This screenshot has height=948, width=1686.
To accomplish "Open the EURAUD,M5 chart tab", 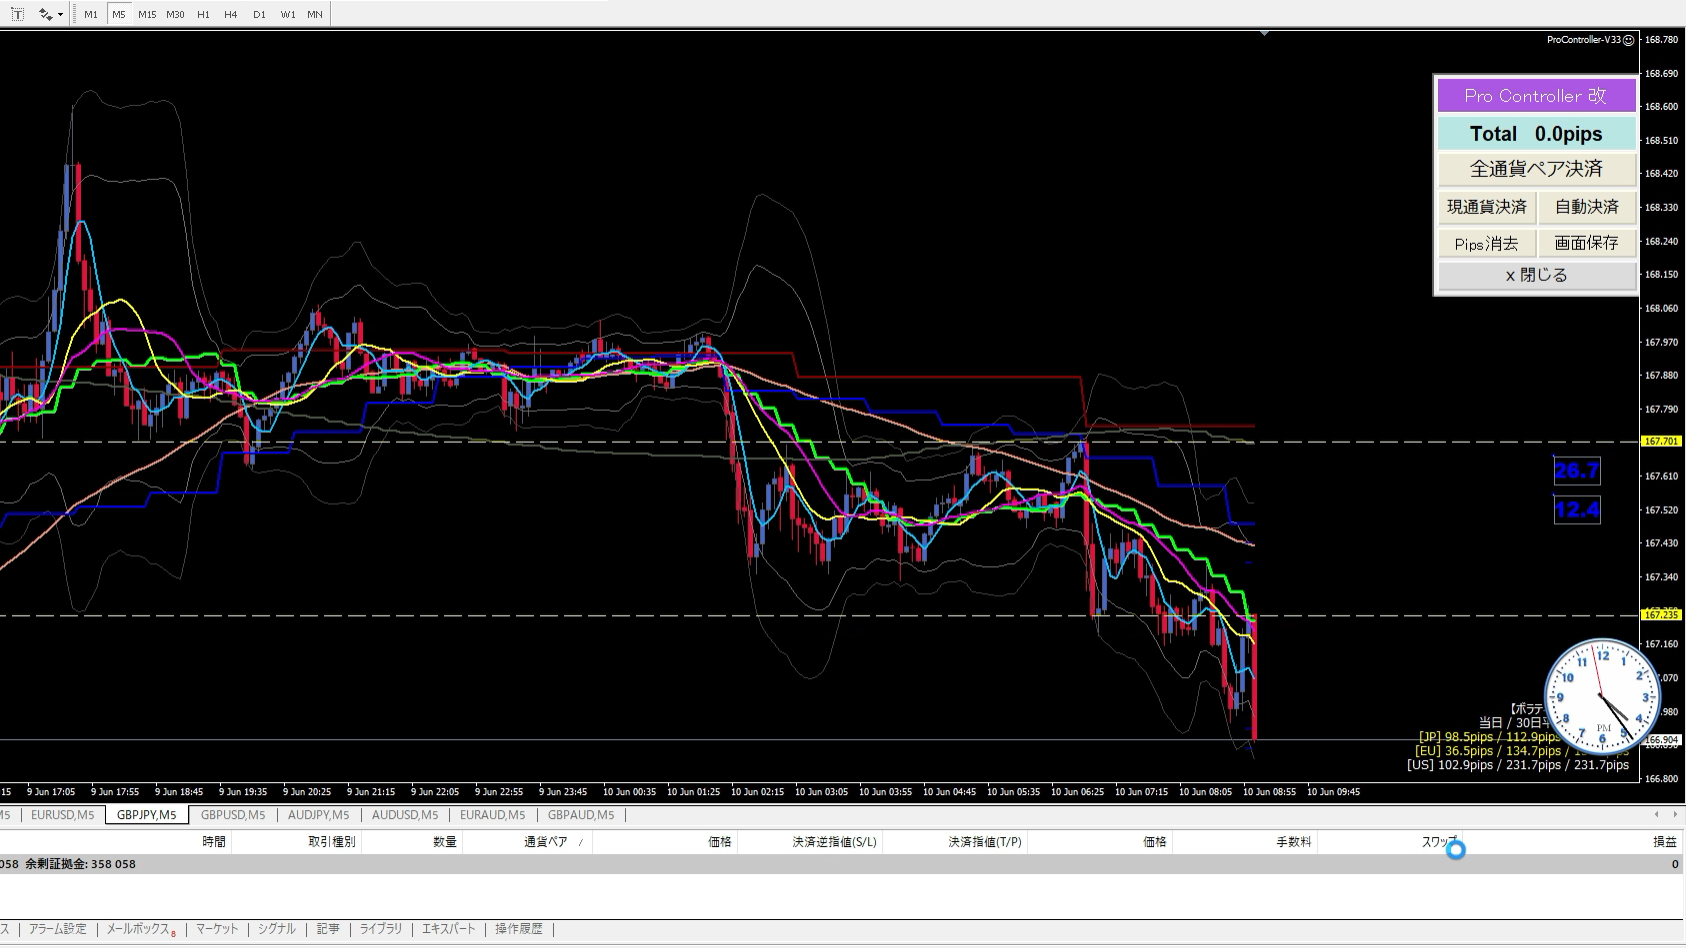I will [x=492, y=815].
